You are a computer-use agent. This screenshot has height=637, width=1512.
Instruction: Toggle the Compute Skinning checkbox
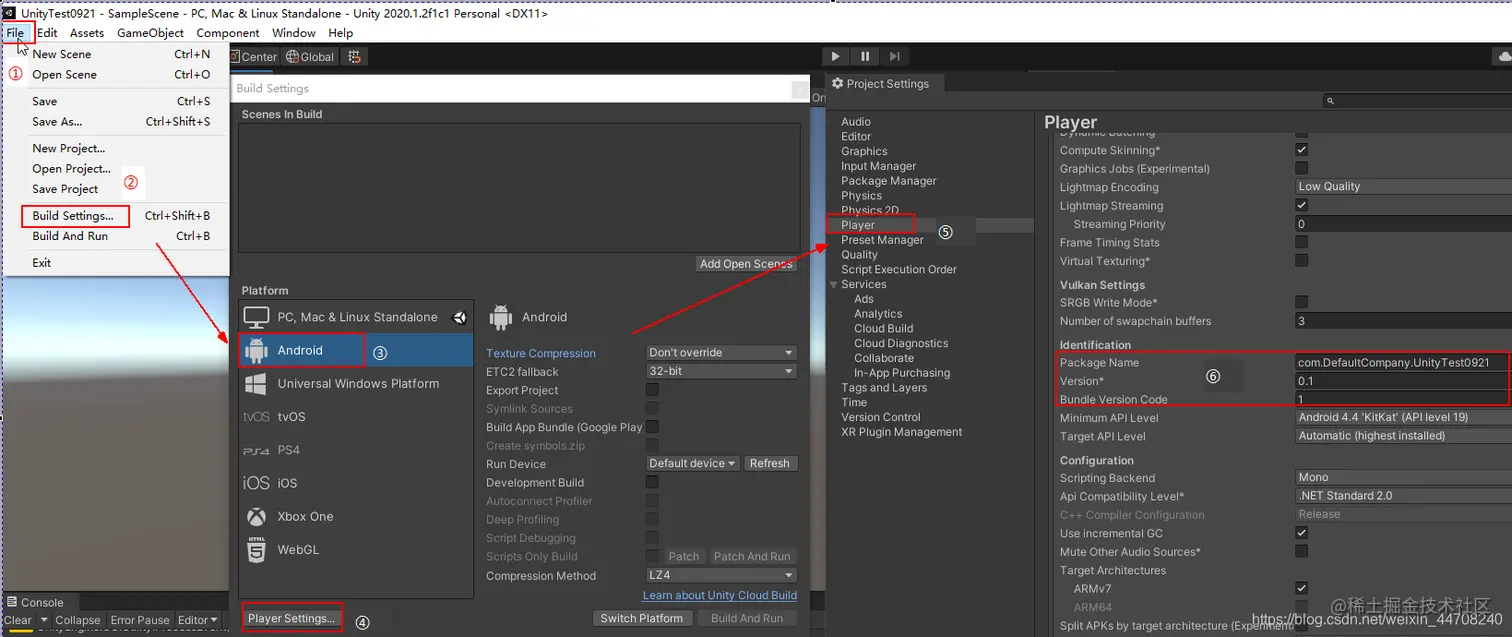(1301, 150)
